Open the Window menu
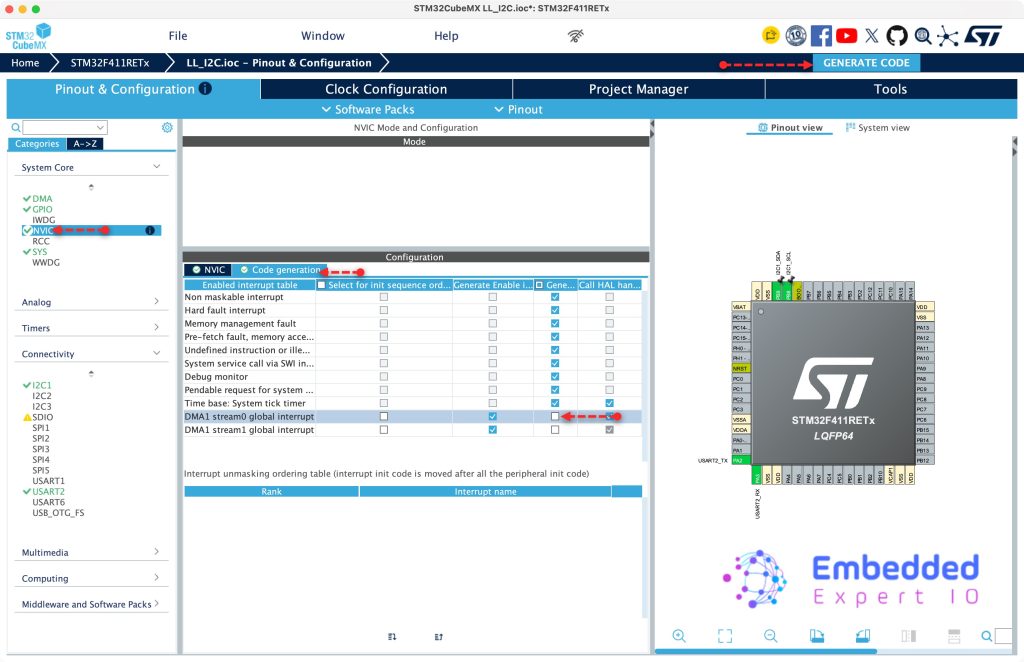The width and height of the screenshot is (1024, 662). point(323,36)
